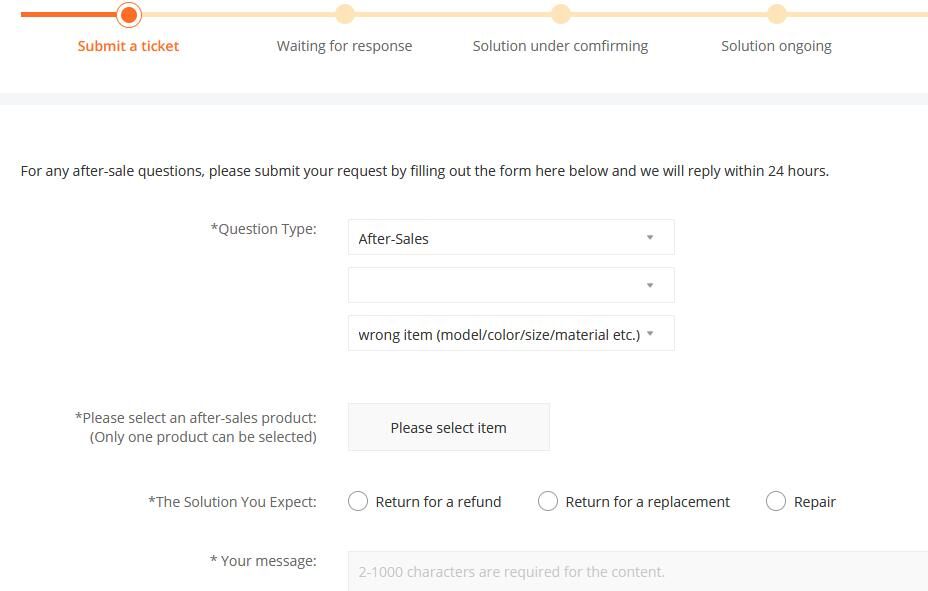928x591 pixels.
Task: Choose Return for a replacement option
Action: pos(548,502)
